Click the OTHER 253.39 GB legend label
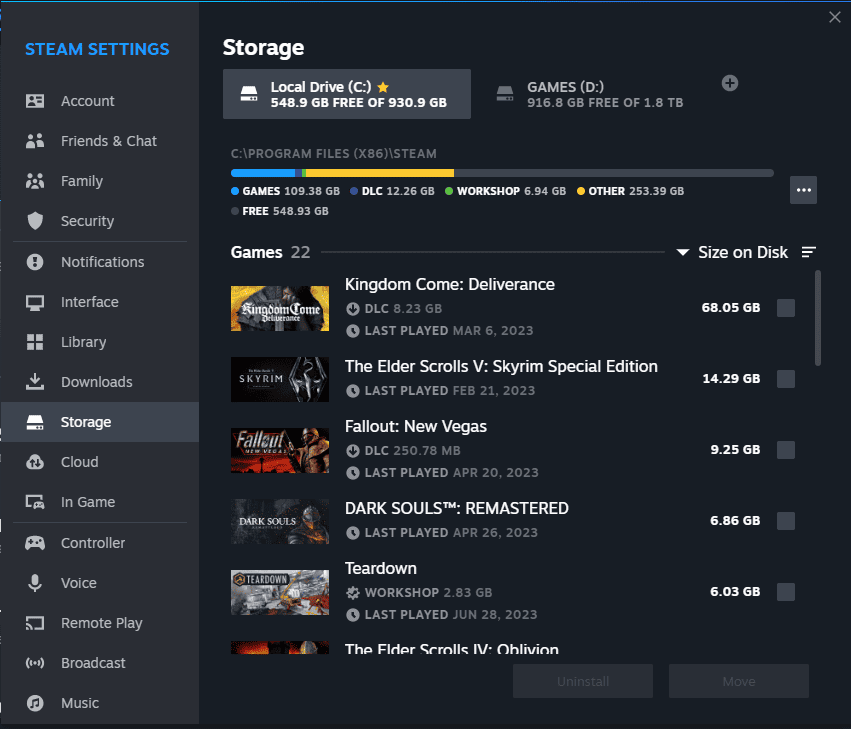This screenshot has width=851, height=729. tap(636, 191)
